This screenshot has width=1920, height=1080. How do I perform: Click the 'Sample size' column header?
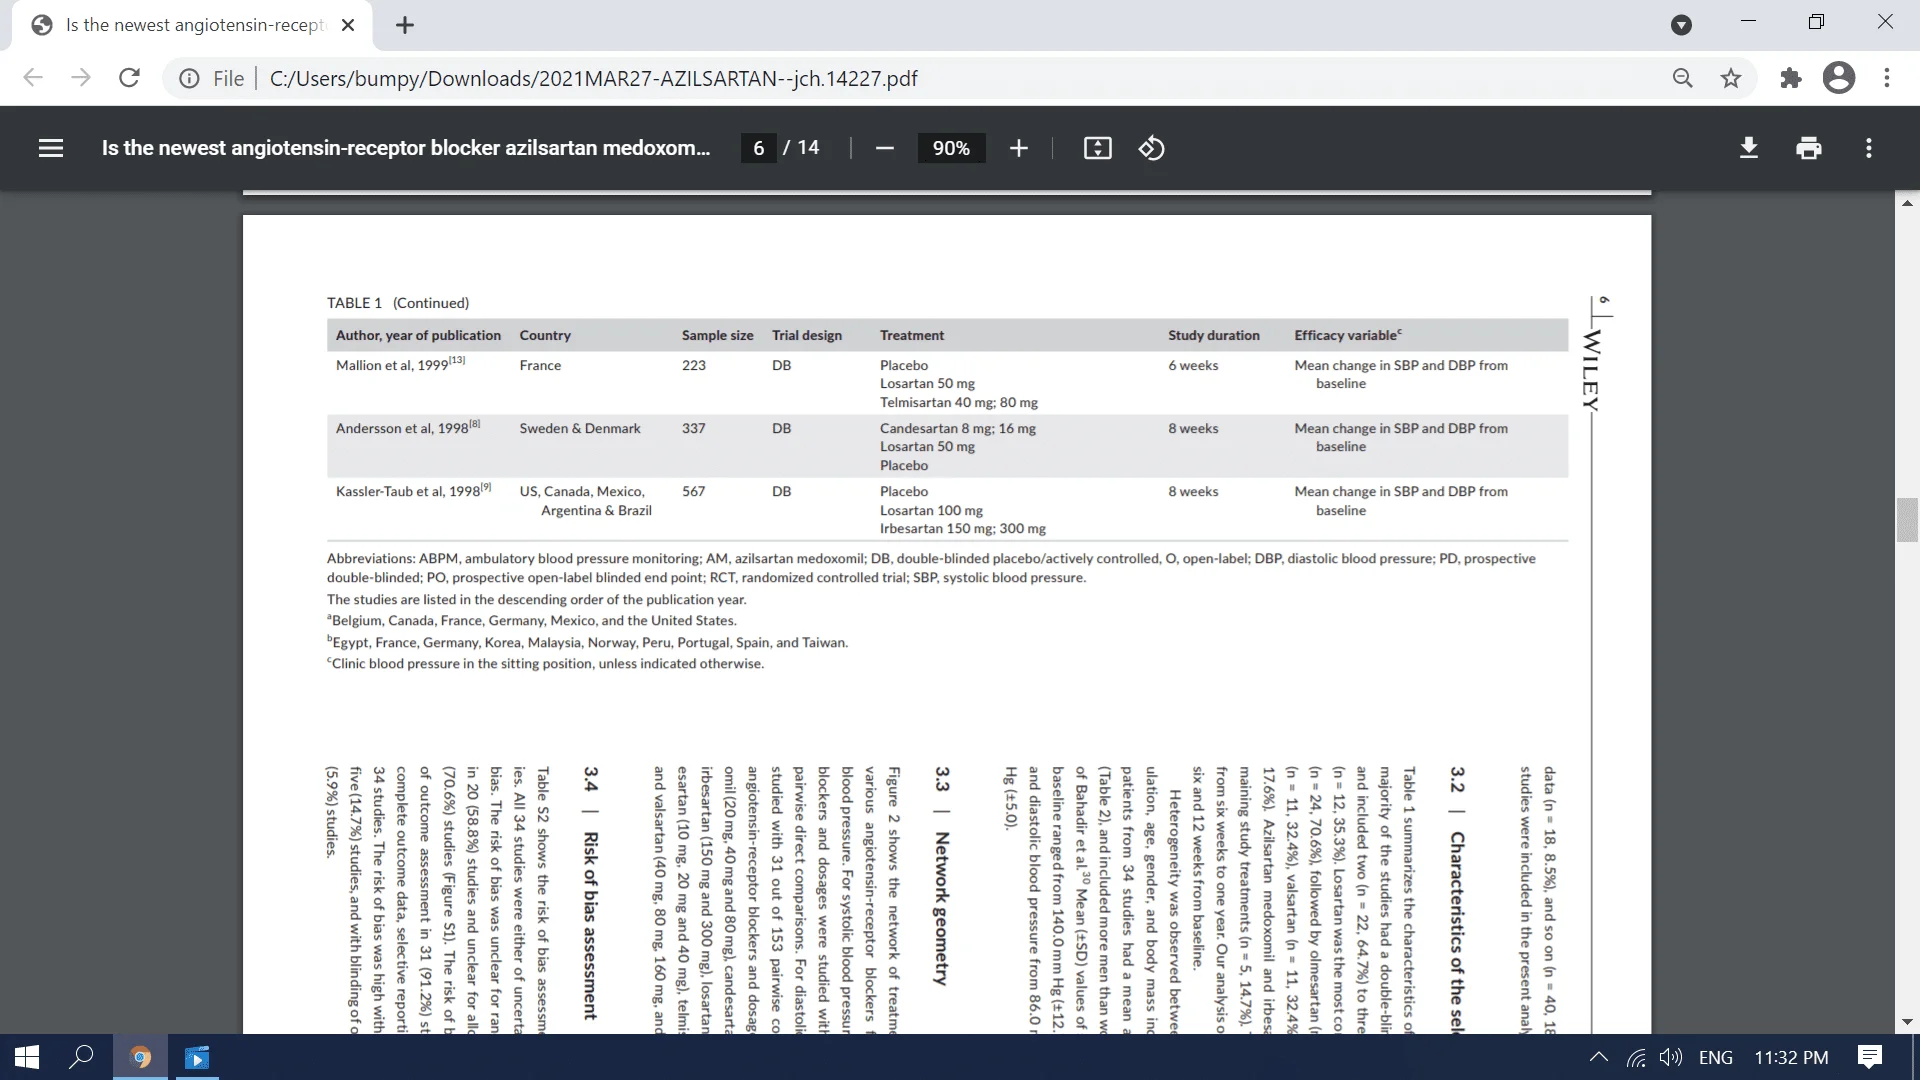pyautogui.click(x=717, y=335)
